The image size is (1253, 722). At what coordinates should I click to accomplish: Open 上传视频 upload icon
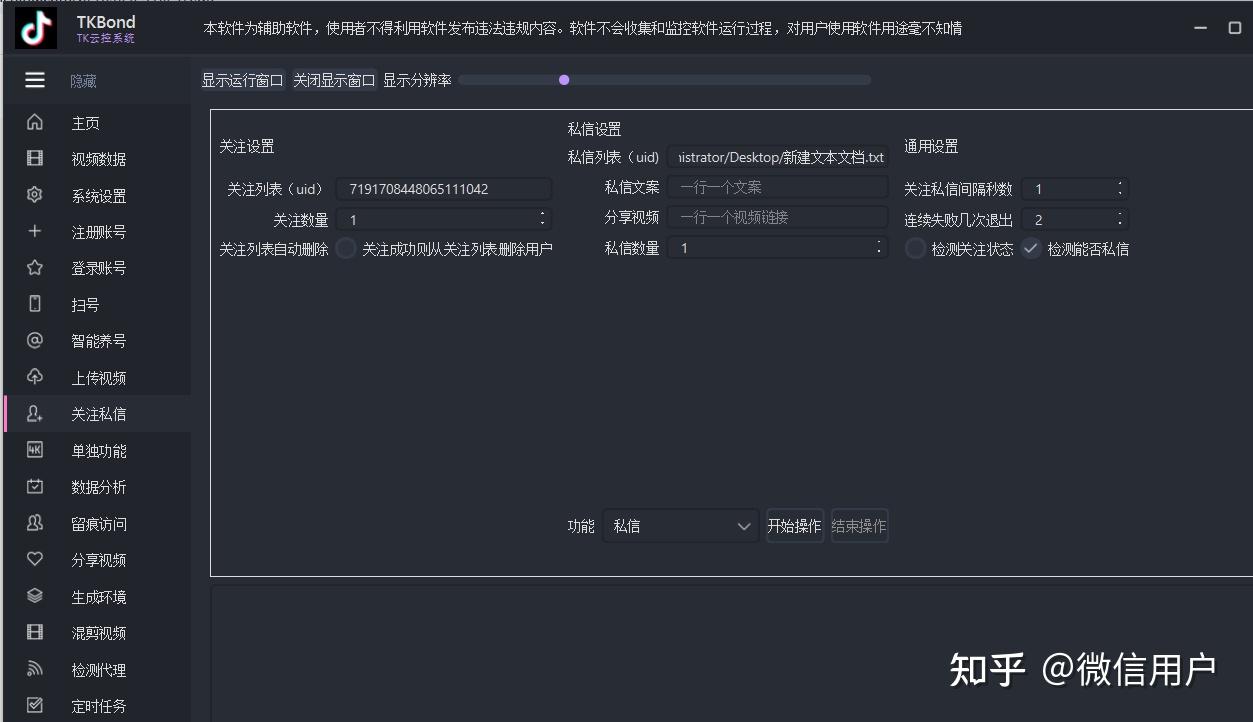(x=34, y=377)
